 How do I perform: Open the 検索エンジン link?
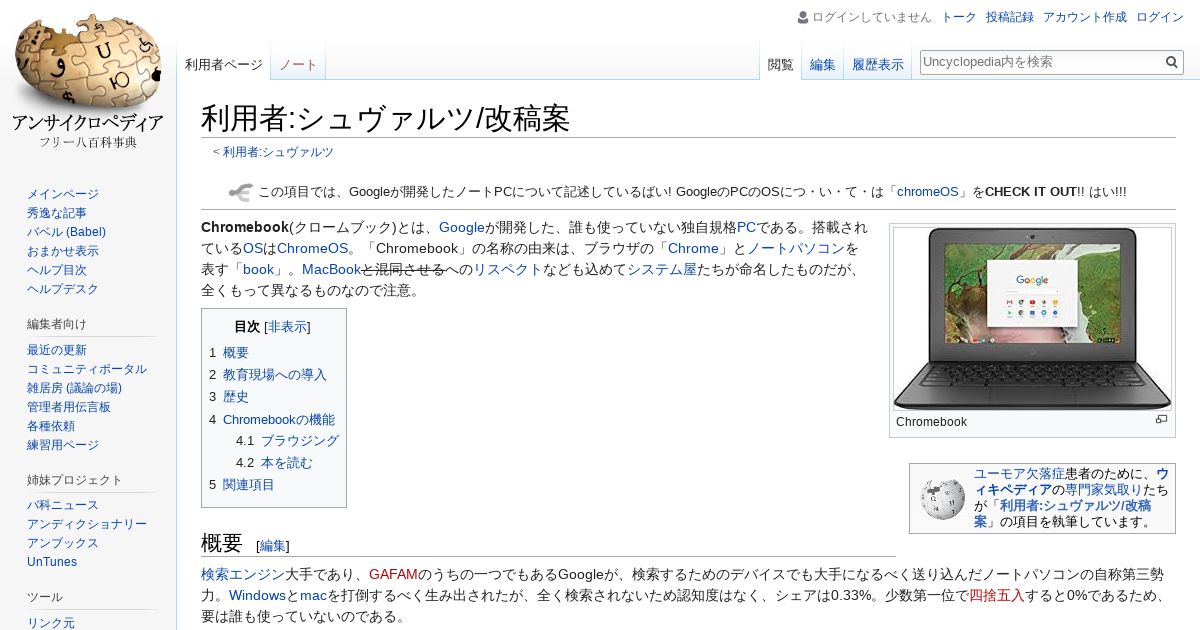tap(243, 574)
